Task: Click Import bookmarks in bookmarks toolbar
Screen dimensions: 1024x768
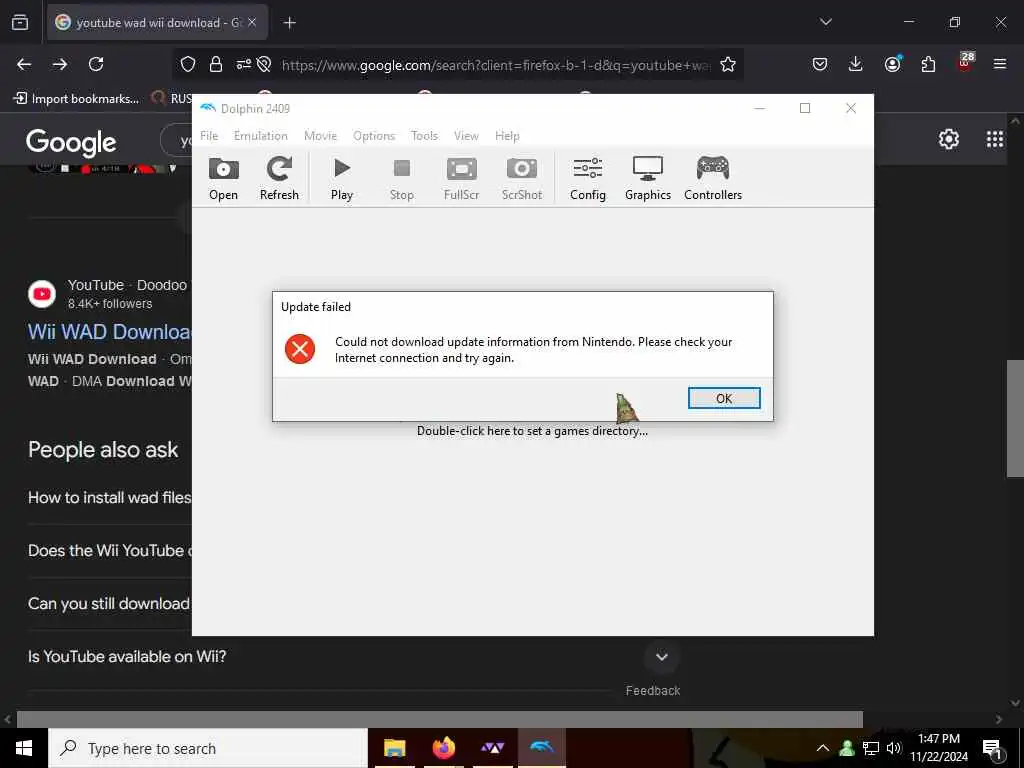Action: click(76, 99)
